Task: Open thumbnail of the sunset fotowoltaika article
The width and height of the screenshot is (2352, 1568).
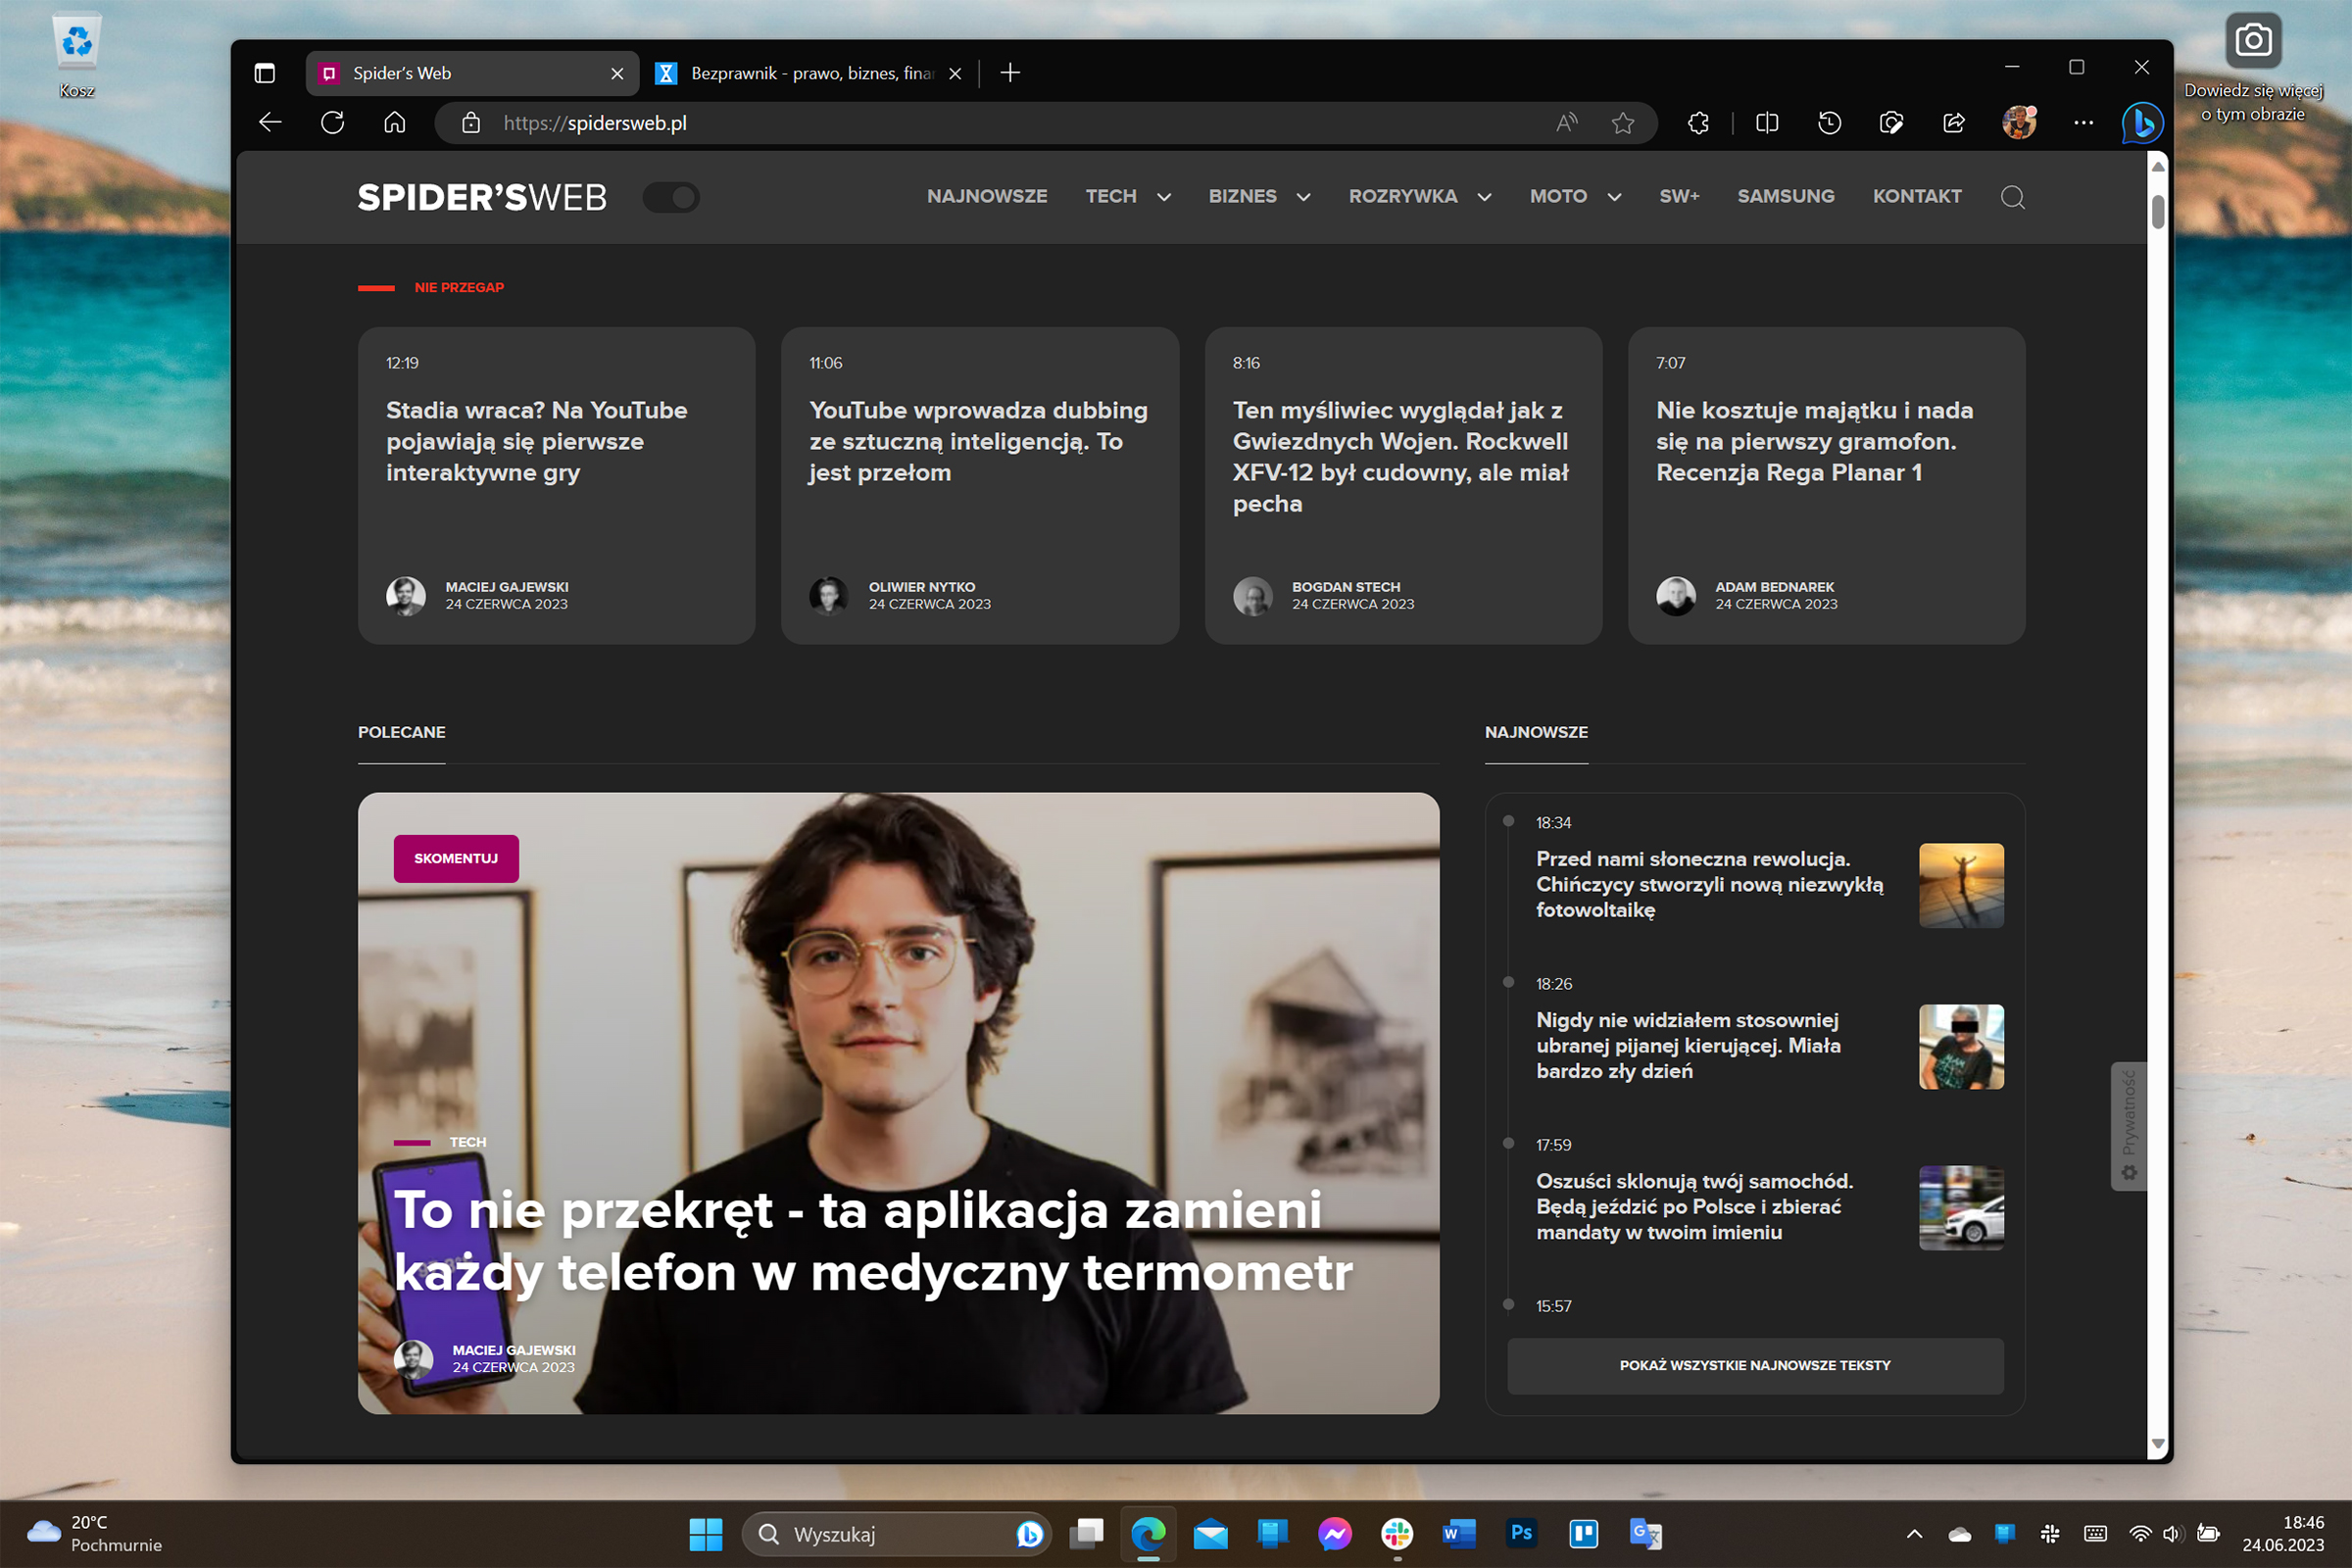Action: [x=1961, y=885]
